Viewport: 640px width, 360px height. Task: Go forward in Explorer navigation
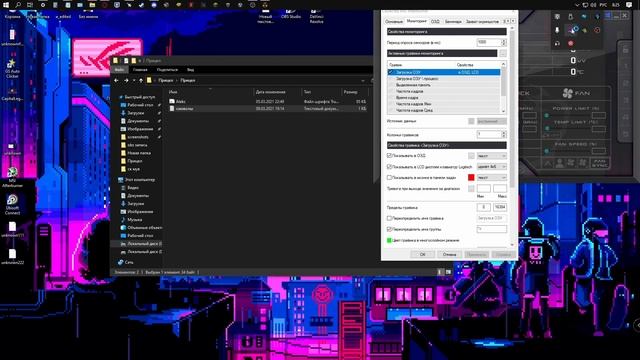pyautogui.click(x=126, y=81)
